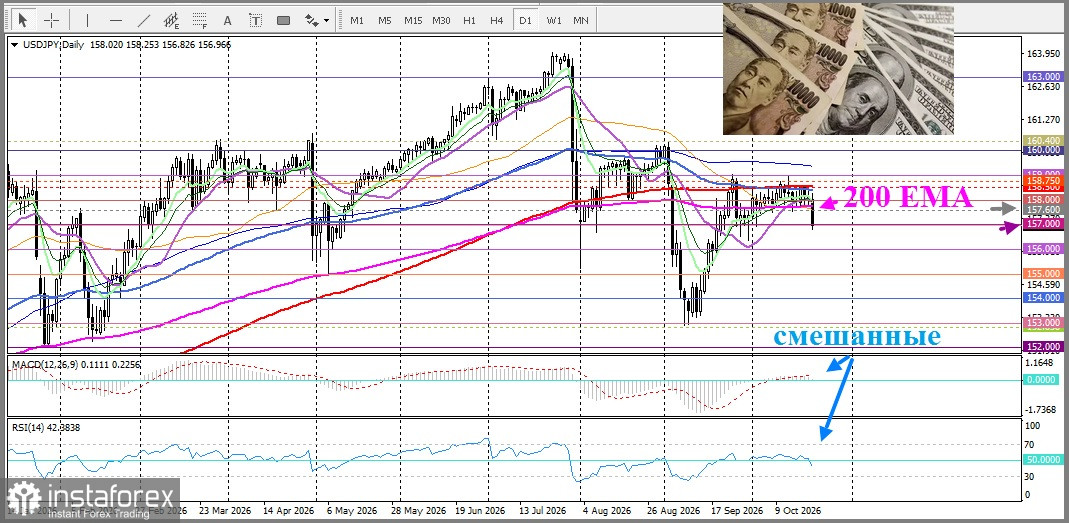
Task: Switch chart to H4 timeframe
Action: coord(496,20)
